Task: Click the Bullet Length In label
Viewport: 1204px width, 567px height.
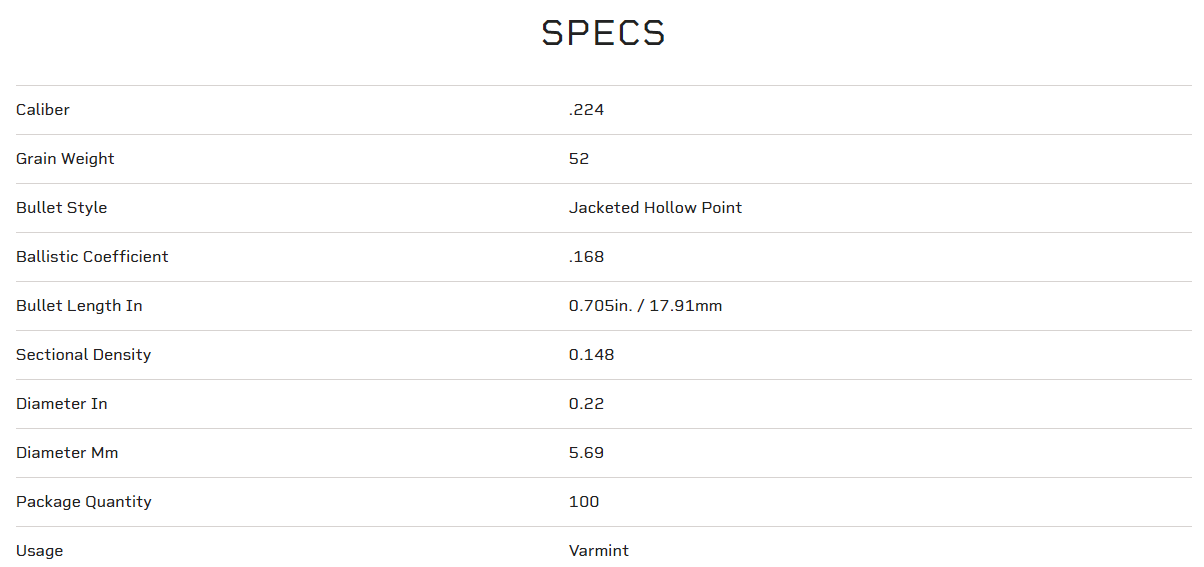Action: [79, 306]
